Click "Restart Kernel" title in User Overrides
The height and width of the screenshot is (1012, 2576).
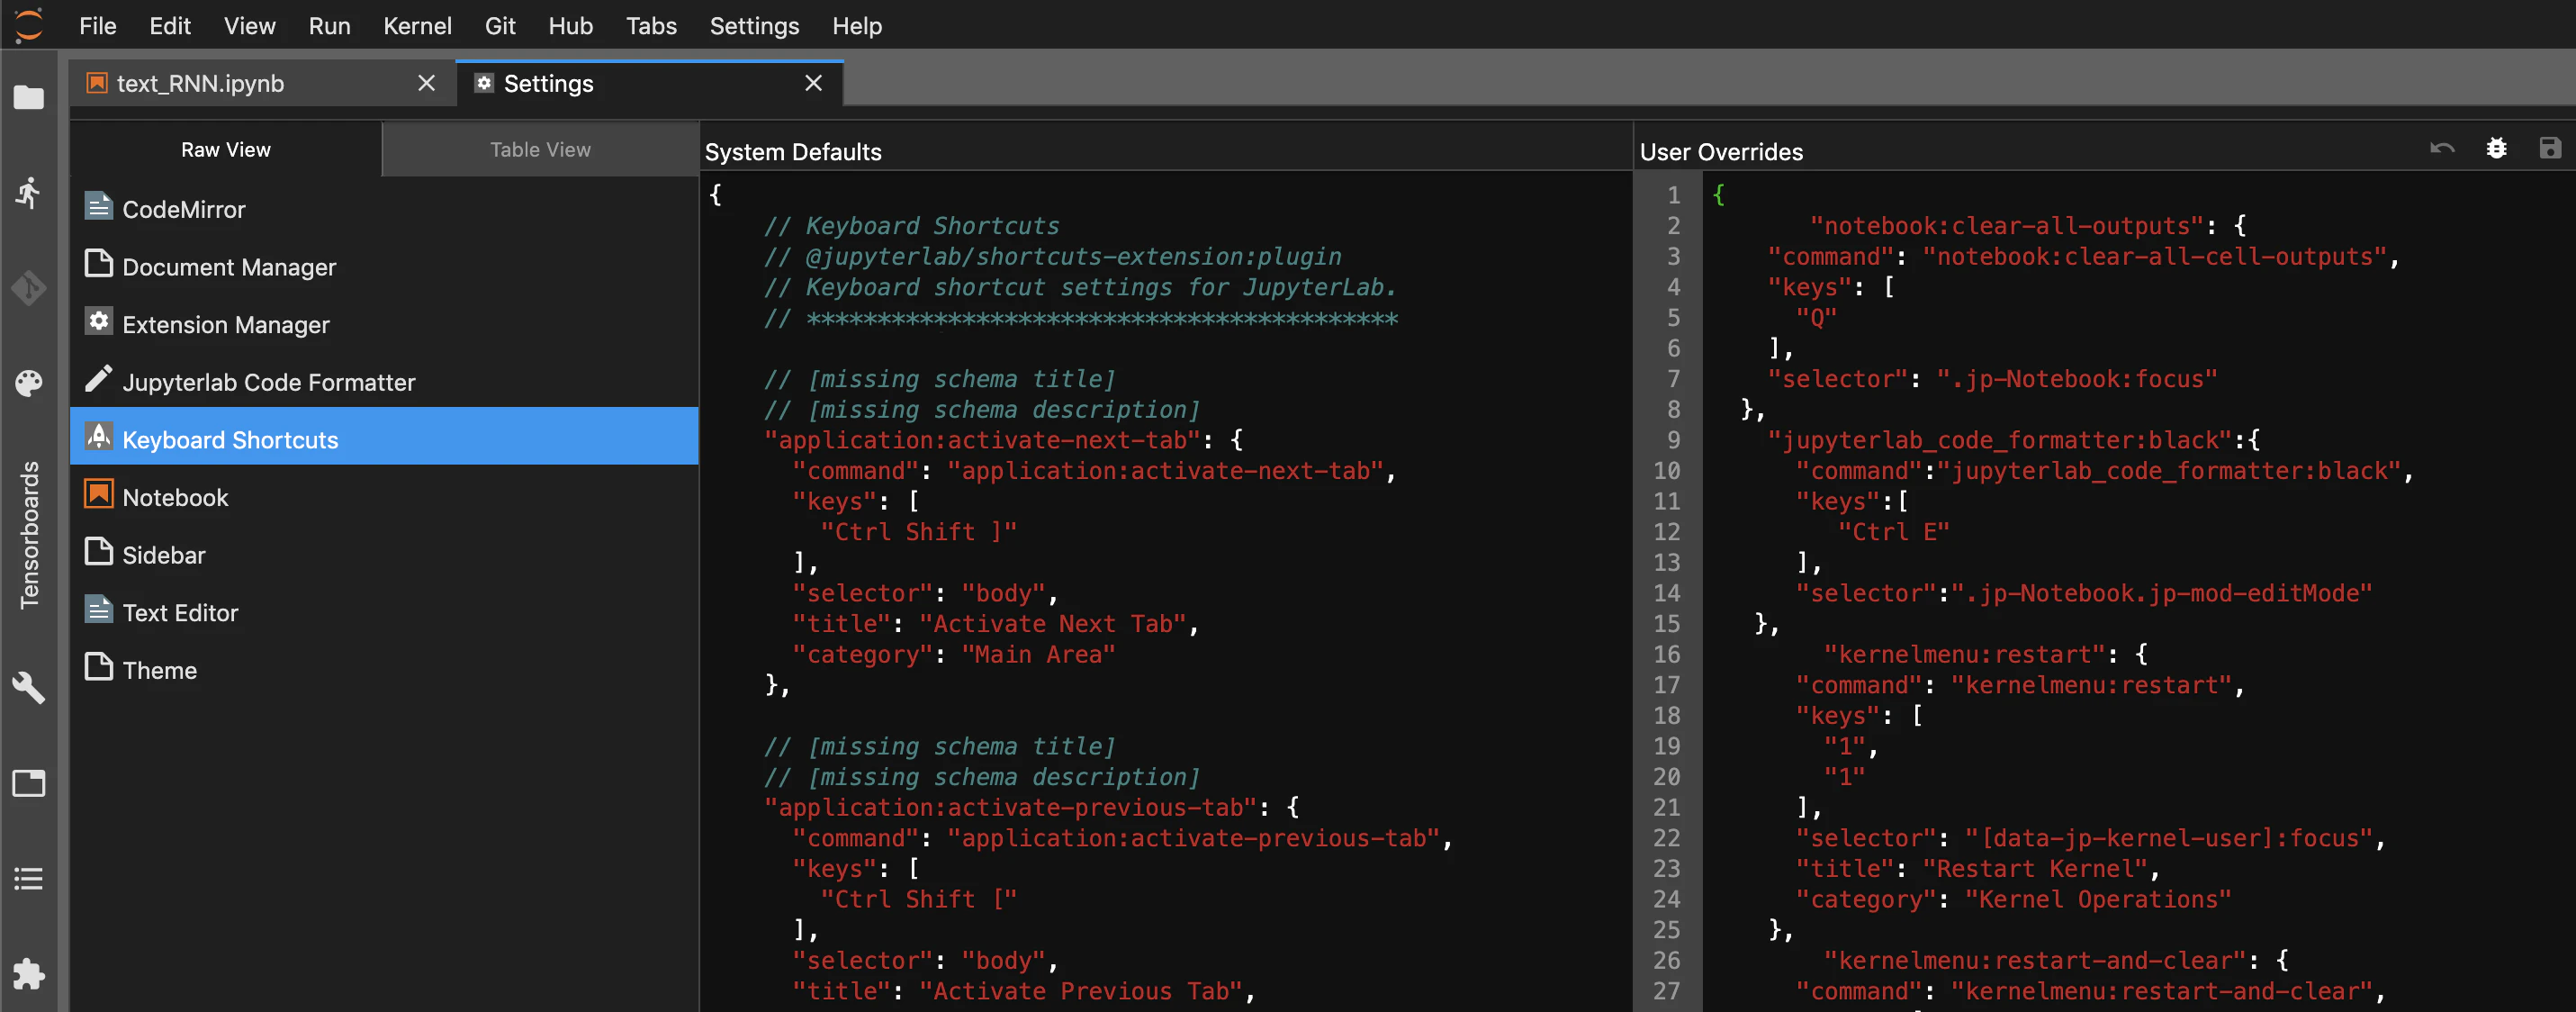[2035, 868]
